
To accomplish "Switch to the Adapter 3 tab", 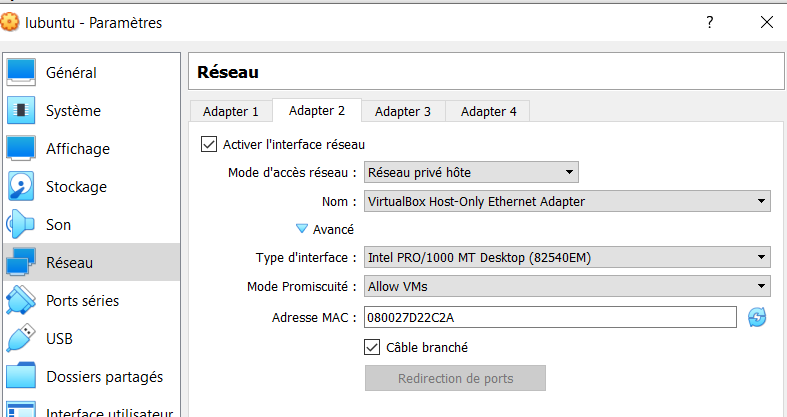I will coord(403,111).
